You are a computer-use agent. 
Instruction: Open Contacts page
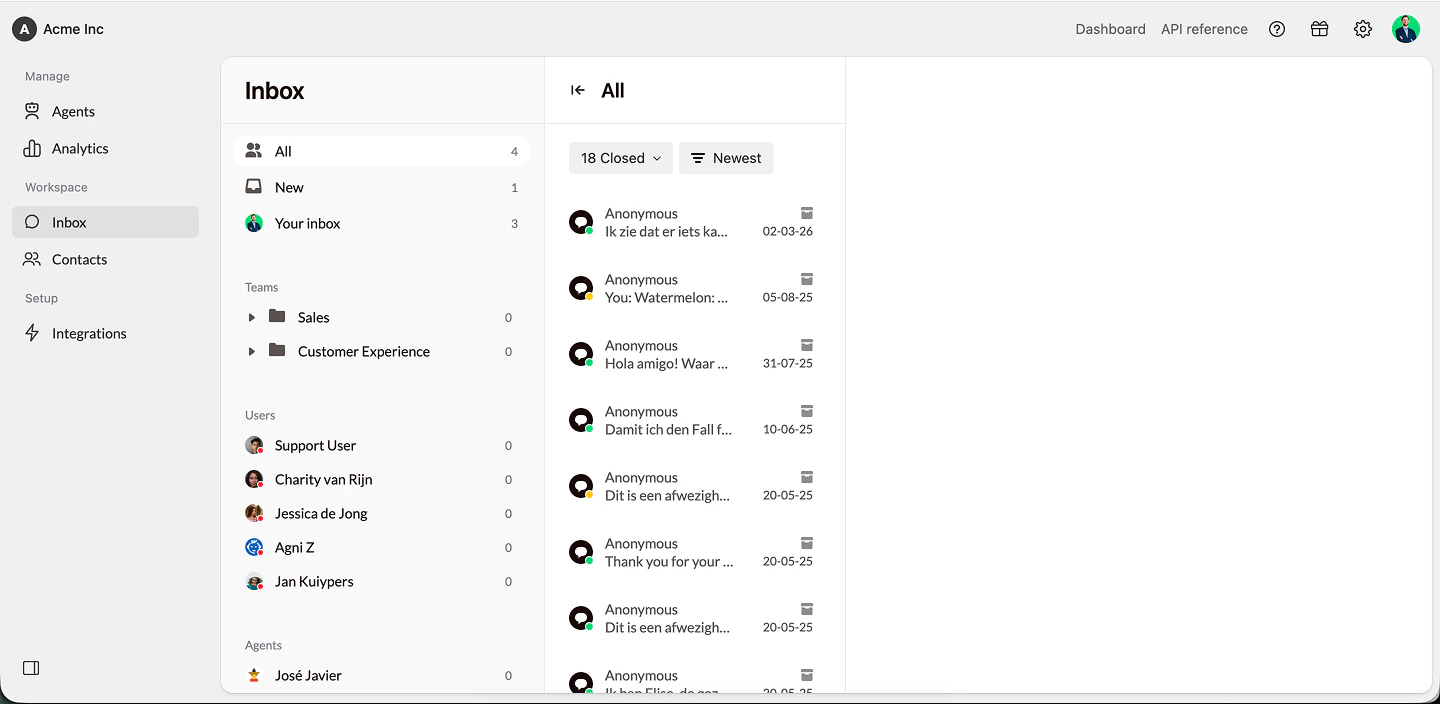click(x=105, y=259)
